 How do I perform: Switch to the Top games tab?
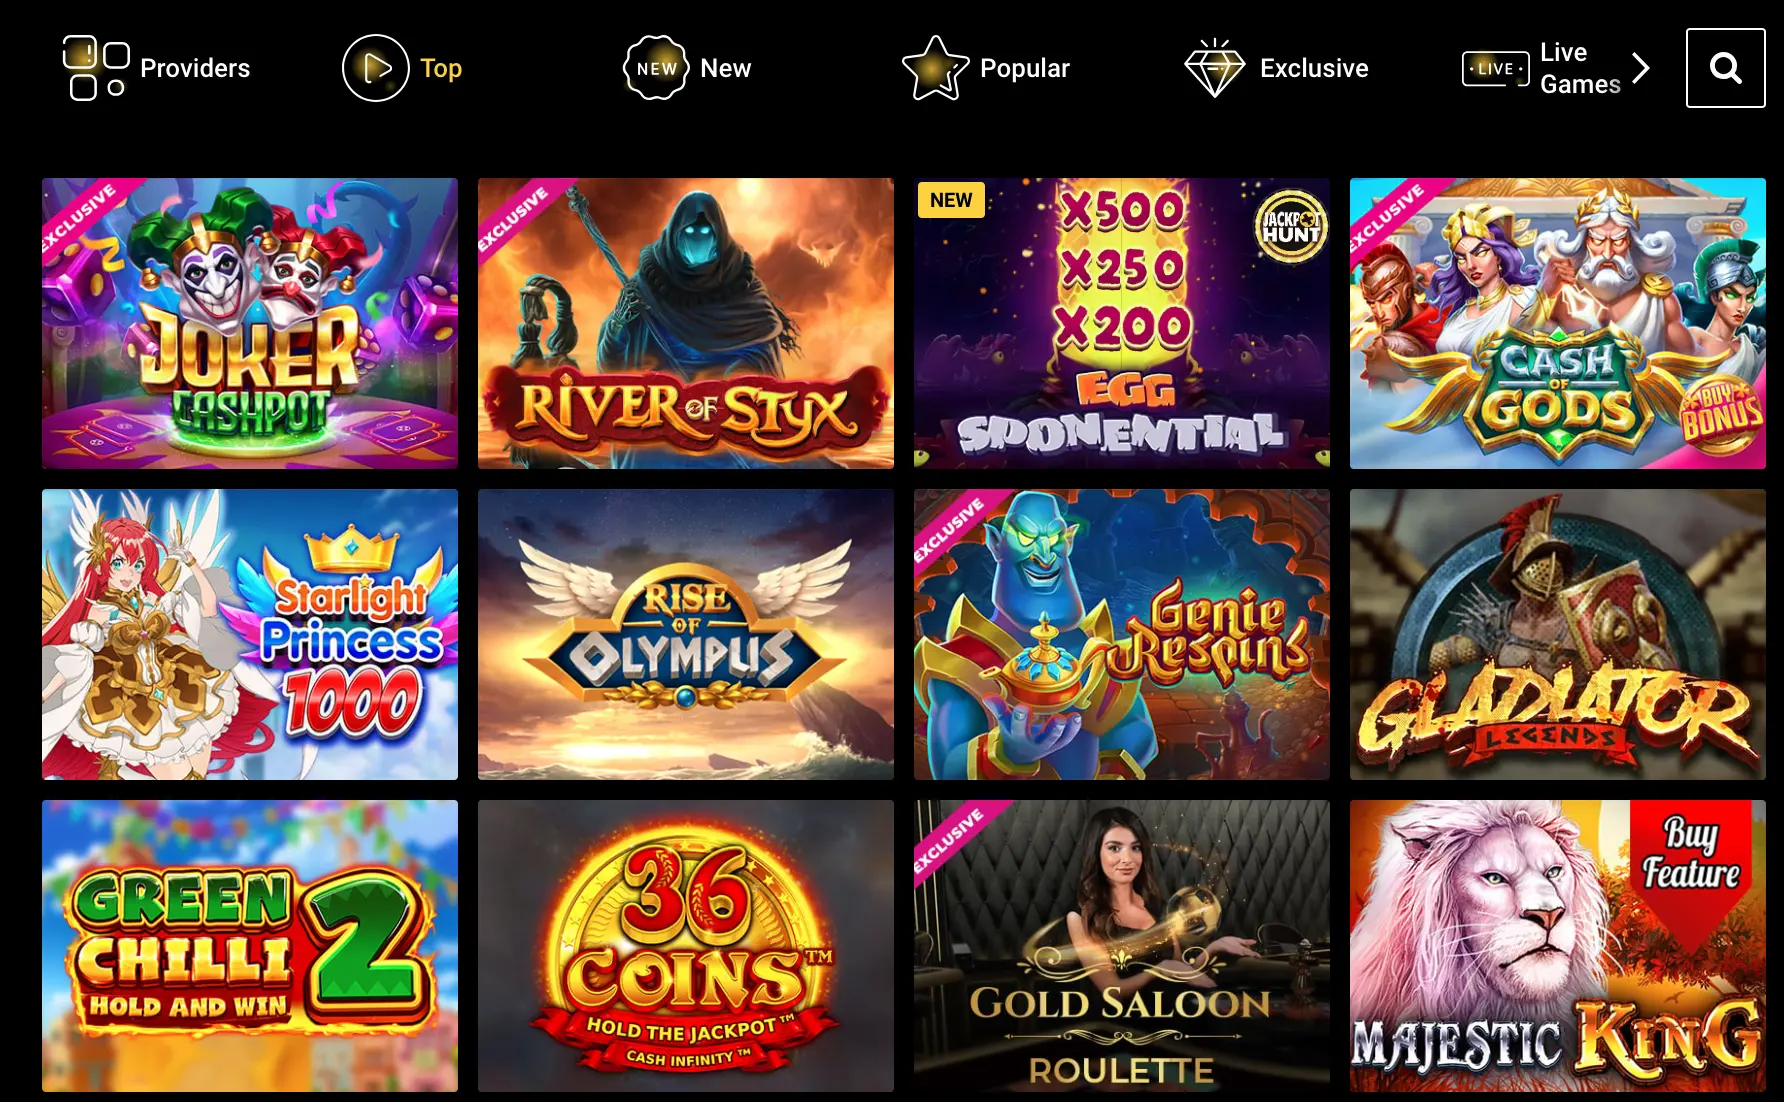441,68
